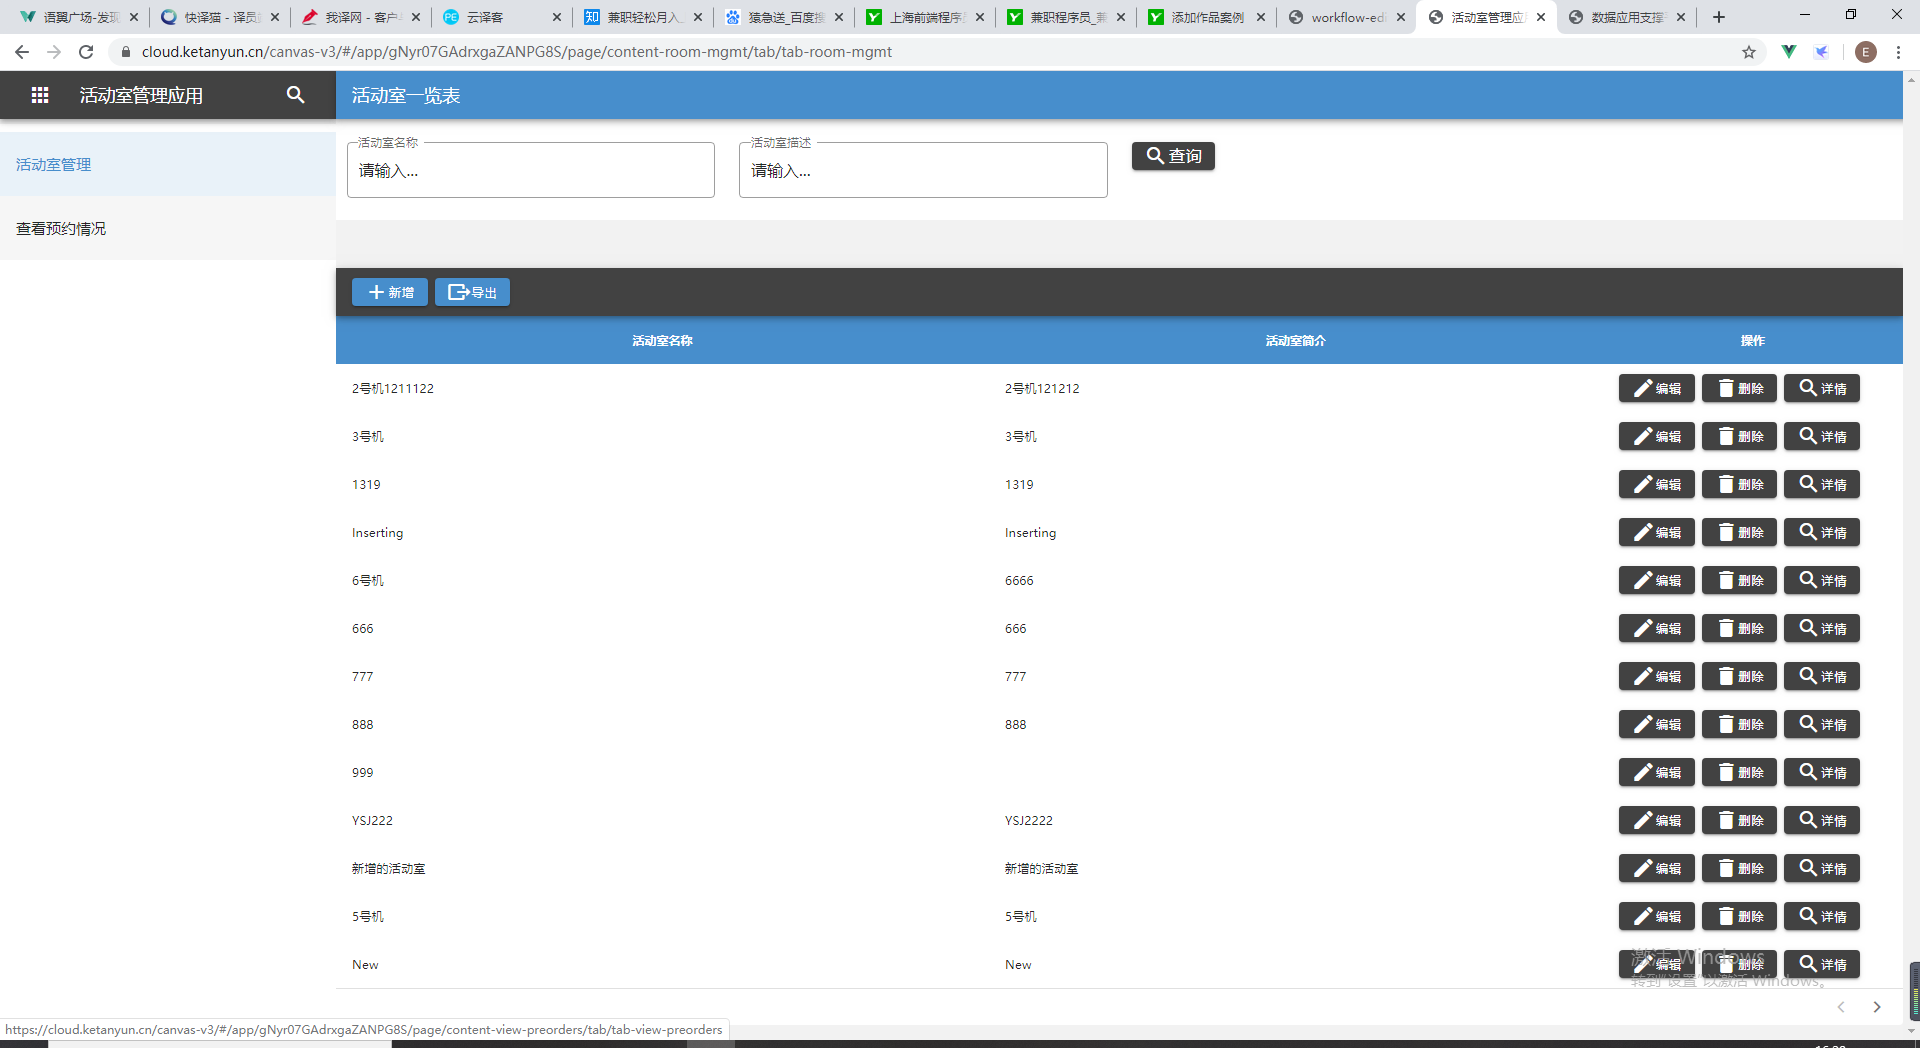The image size is (1920, 1048).
Task: Delete the 5号机 row
Action: coord(1740,916)
